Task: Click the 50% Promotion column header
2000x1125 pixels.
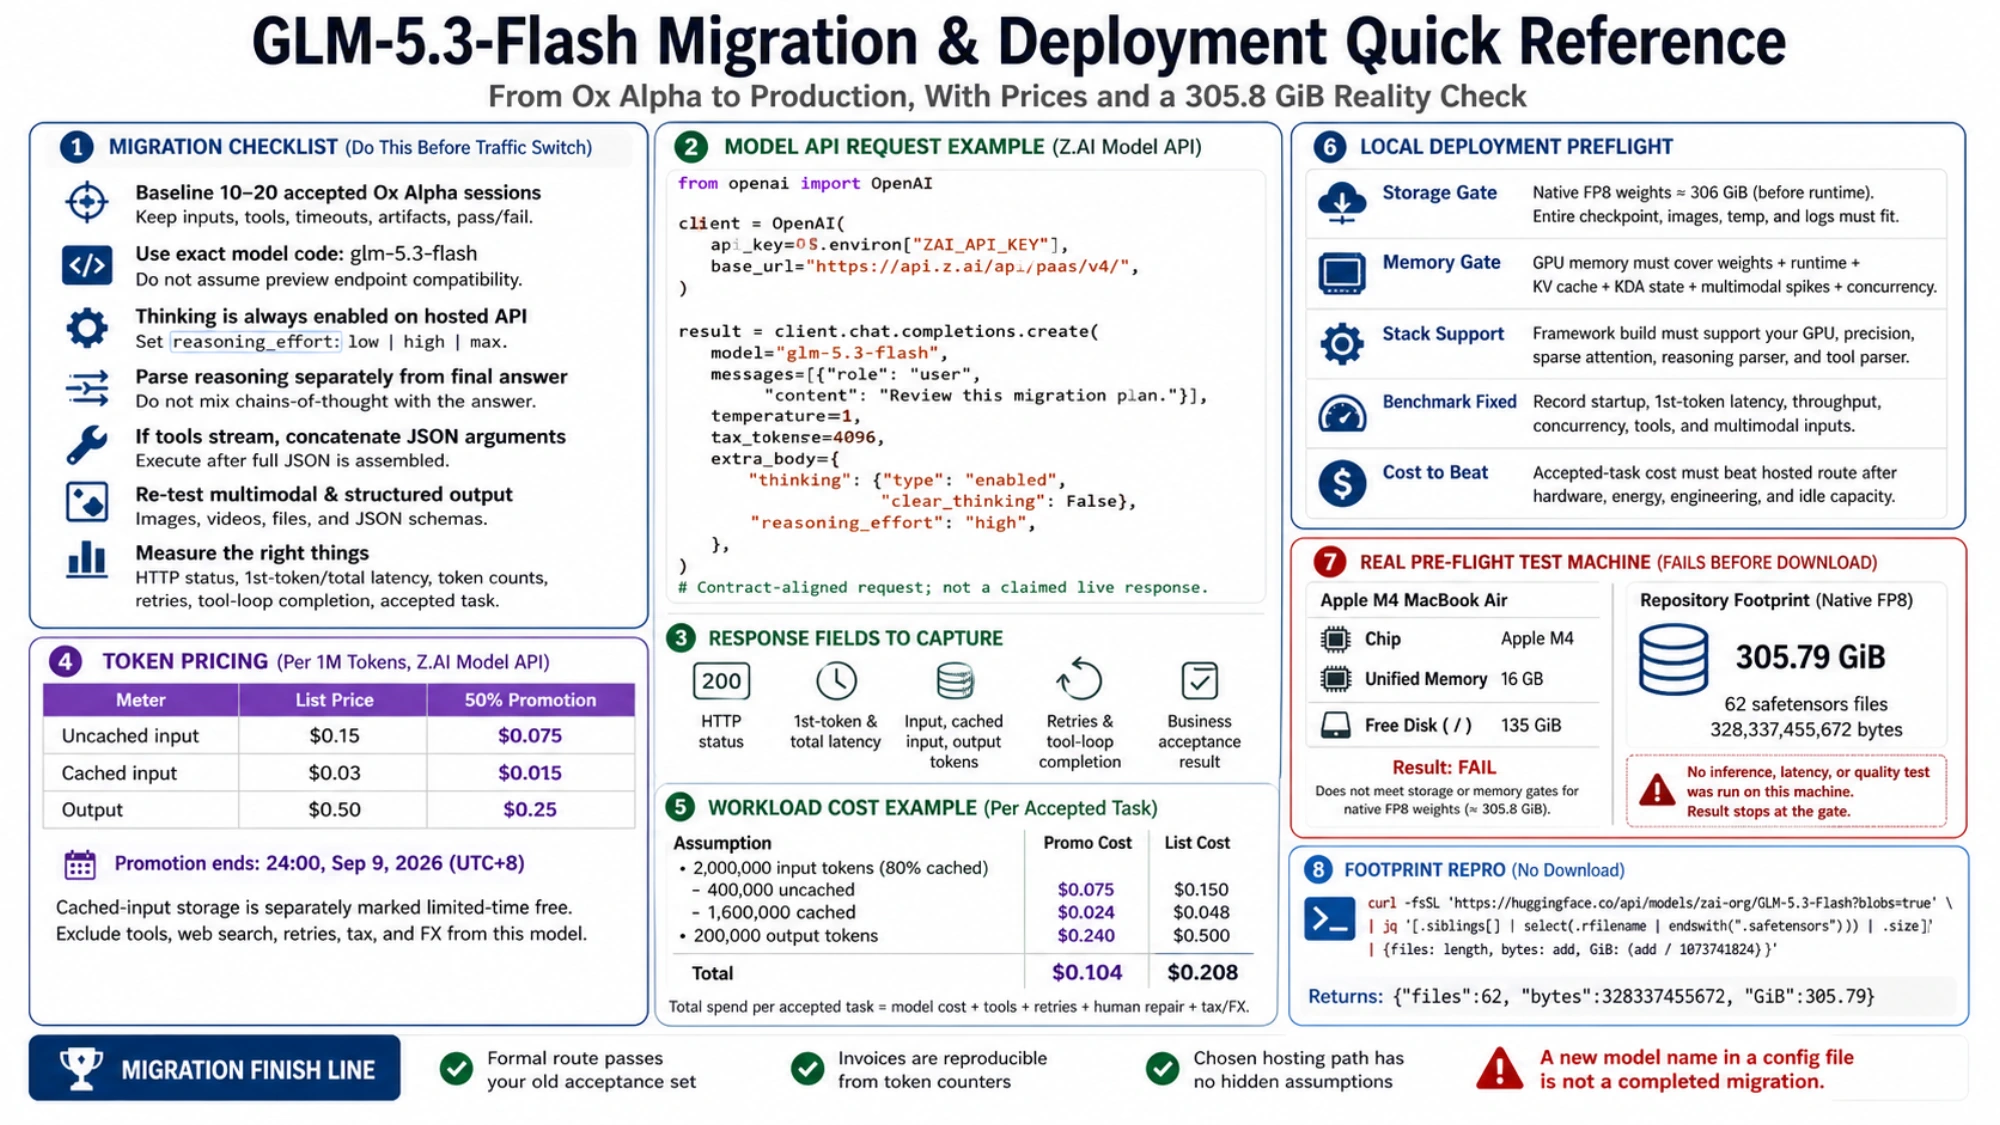Action: (x=530, y=700)
